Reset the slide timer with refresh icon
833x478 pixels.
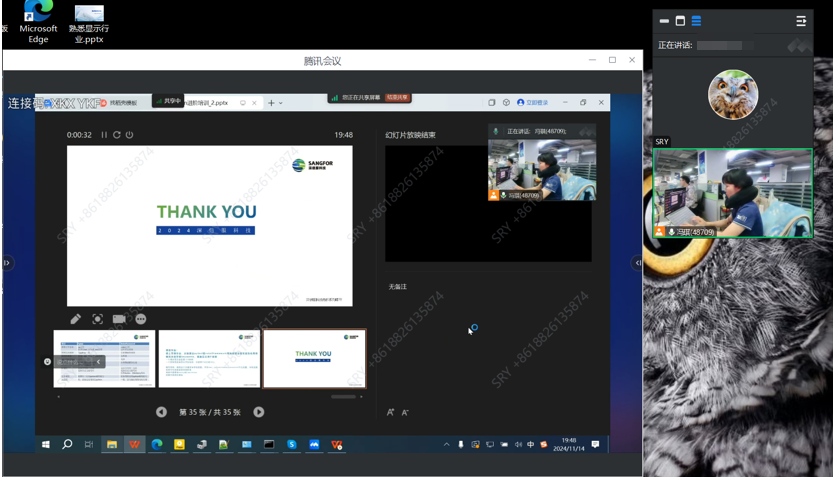(117, 135)
